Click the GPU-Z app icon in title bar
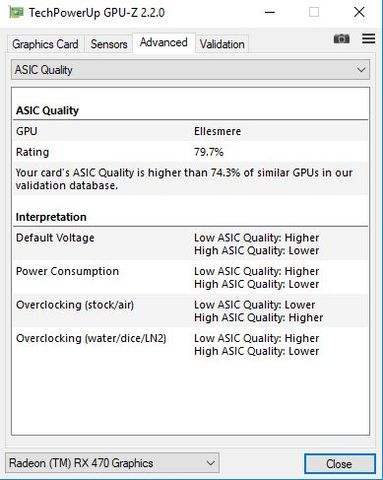 pos(16,13)
